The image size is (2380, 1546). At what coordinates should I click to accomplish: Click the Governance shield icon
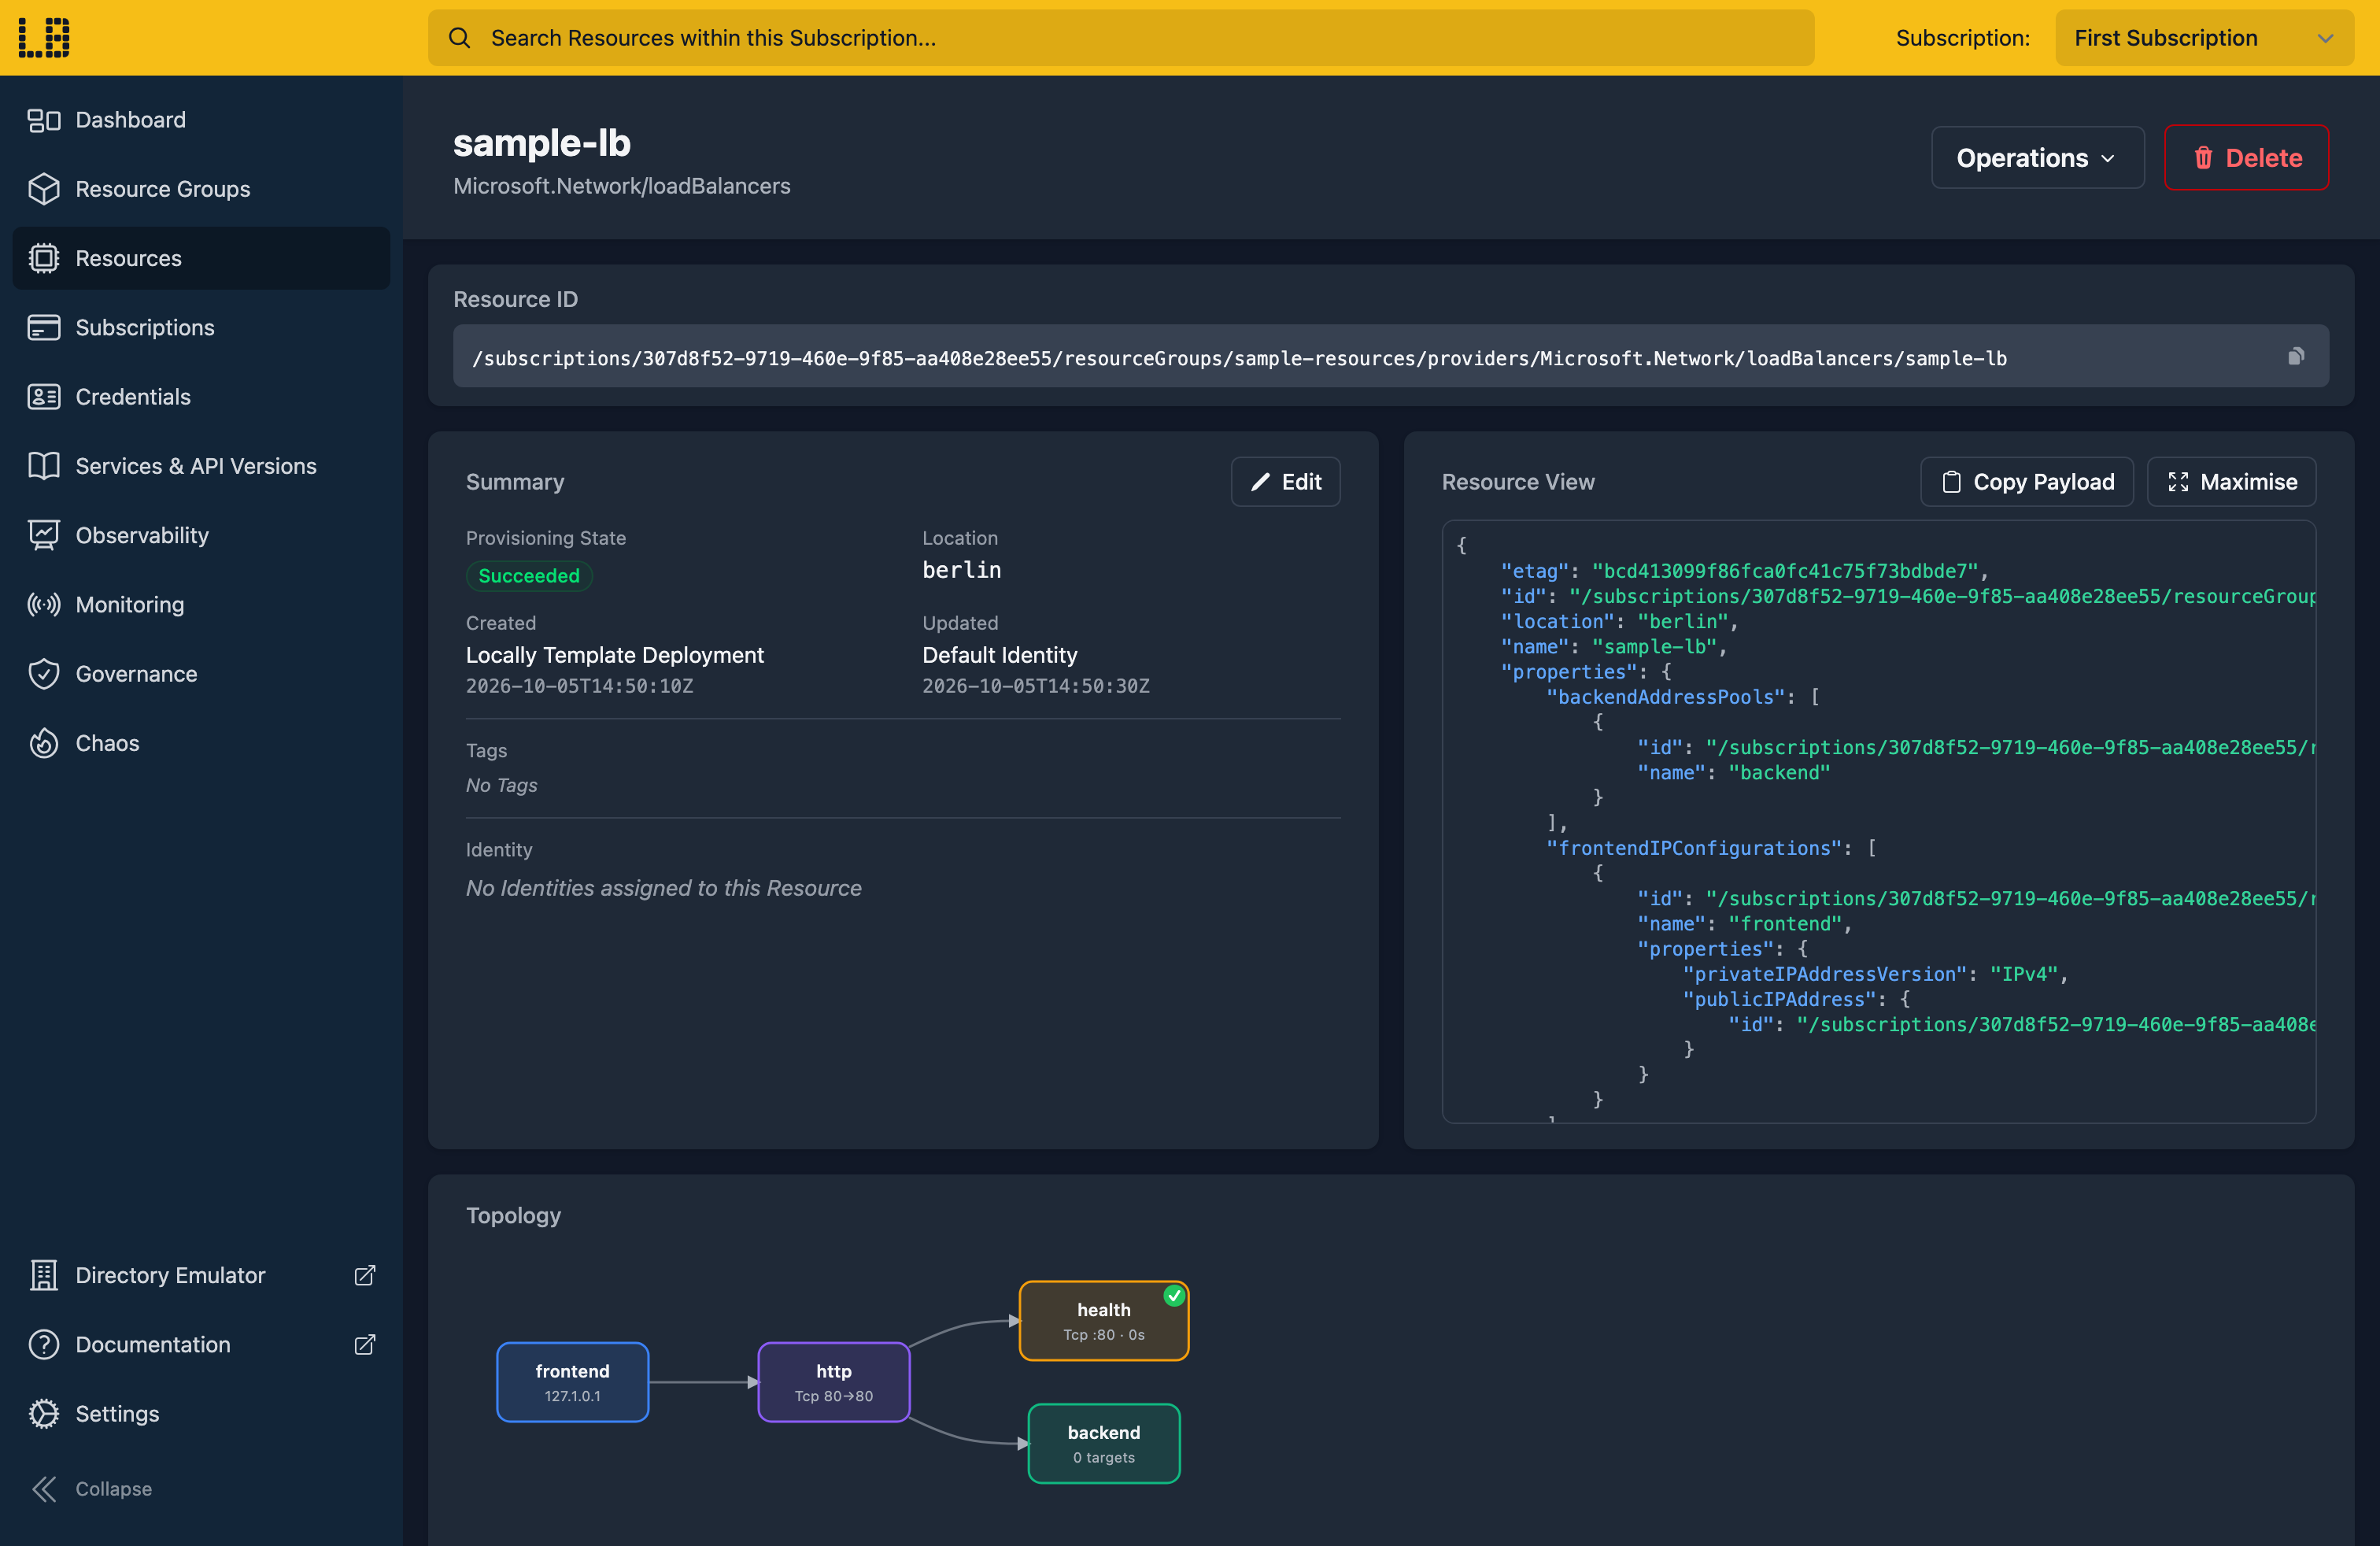click(x=44, y=674)
